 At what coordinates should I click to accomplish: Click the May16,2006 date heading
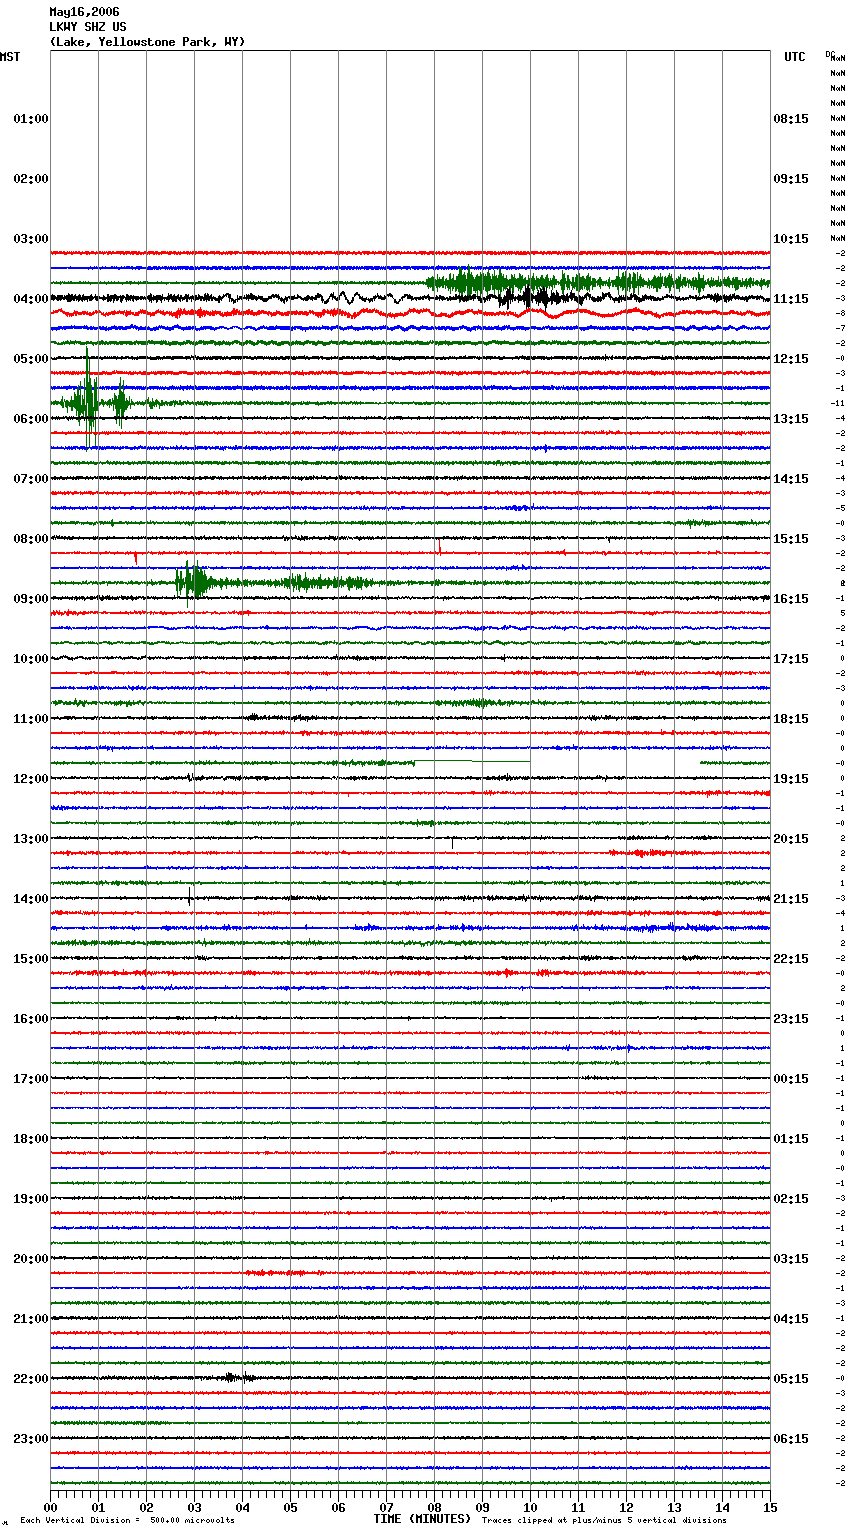click(x=84, y=12)
